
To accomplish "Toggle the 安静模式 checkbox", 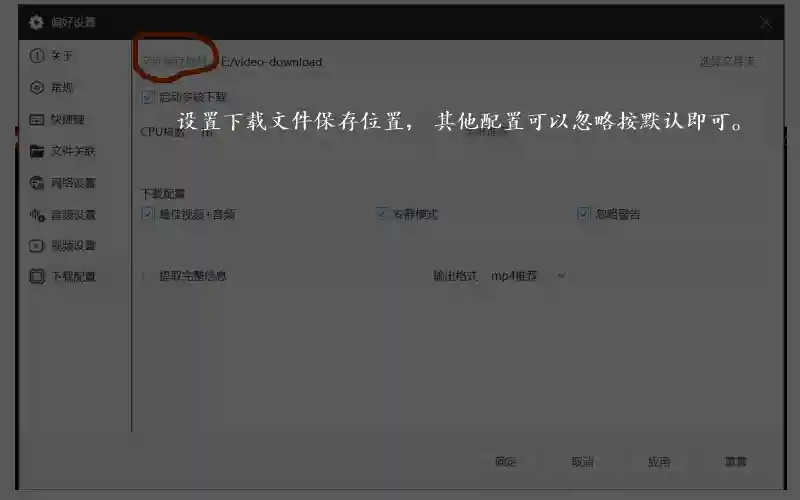I will pyautogui.click(x=381, y=214).
